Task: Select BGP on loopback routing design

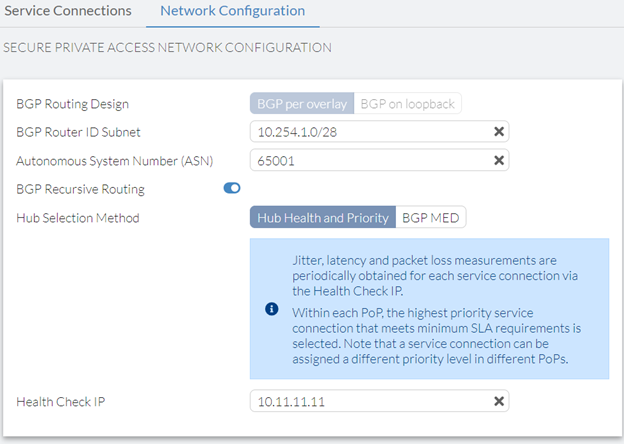Action: coord(407,104)
